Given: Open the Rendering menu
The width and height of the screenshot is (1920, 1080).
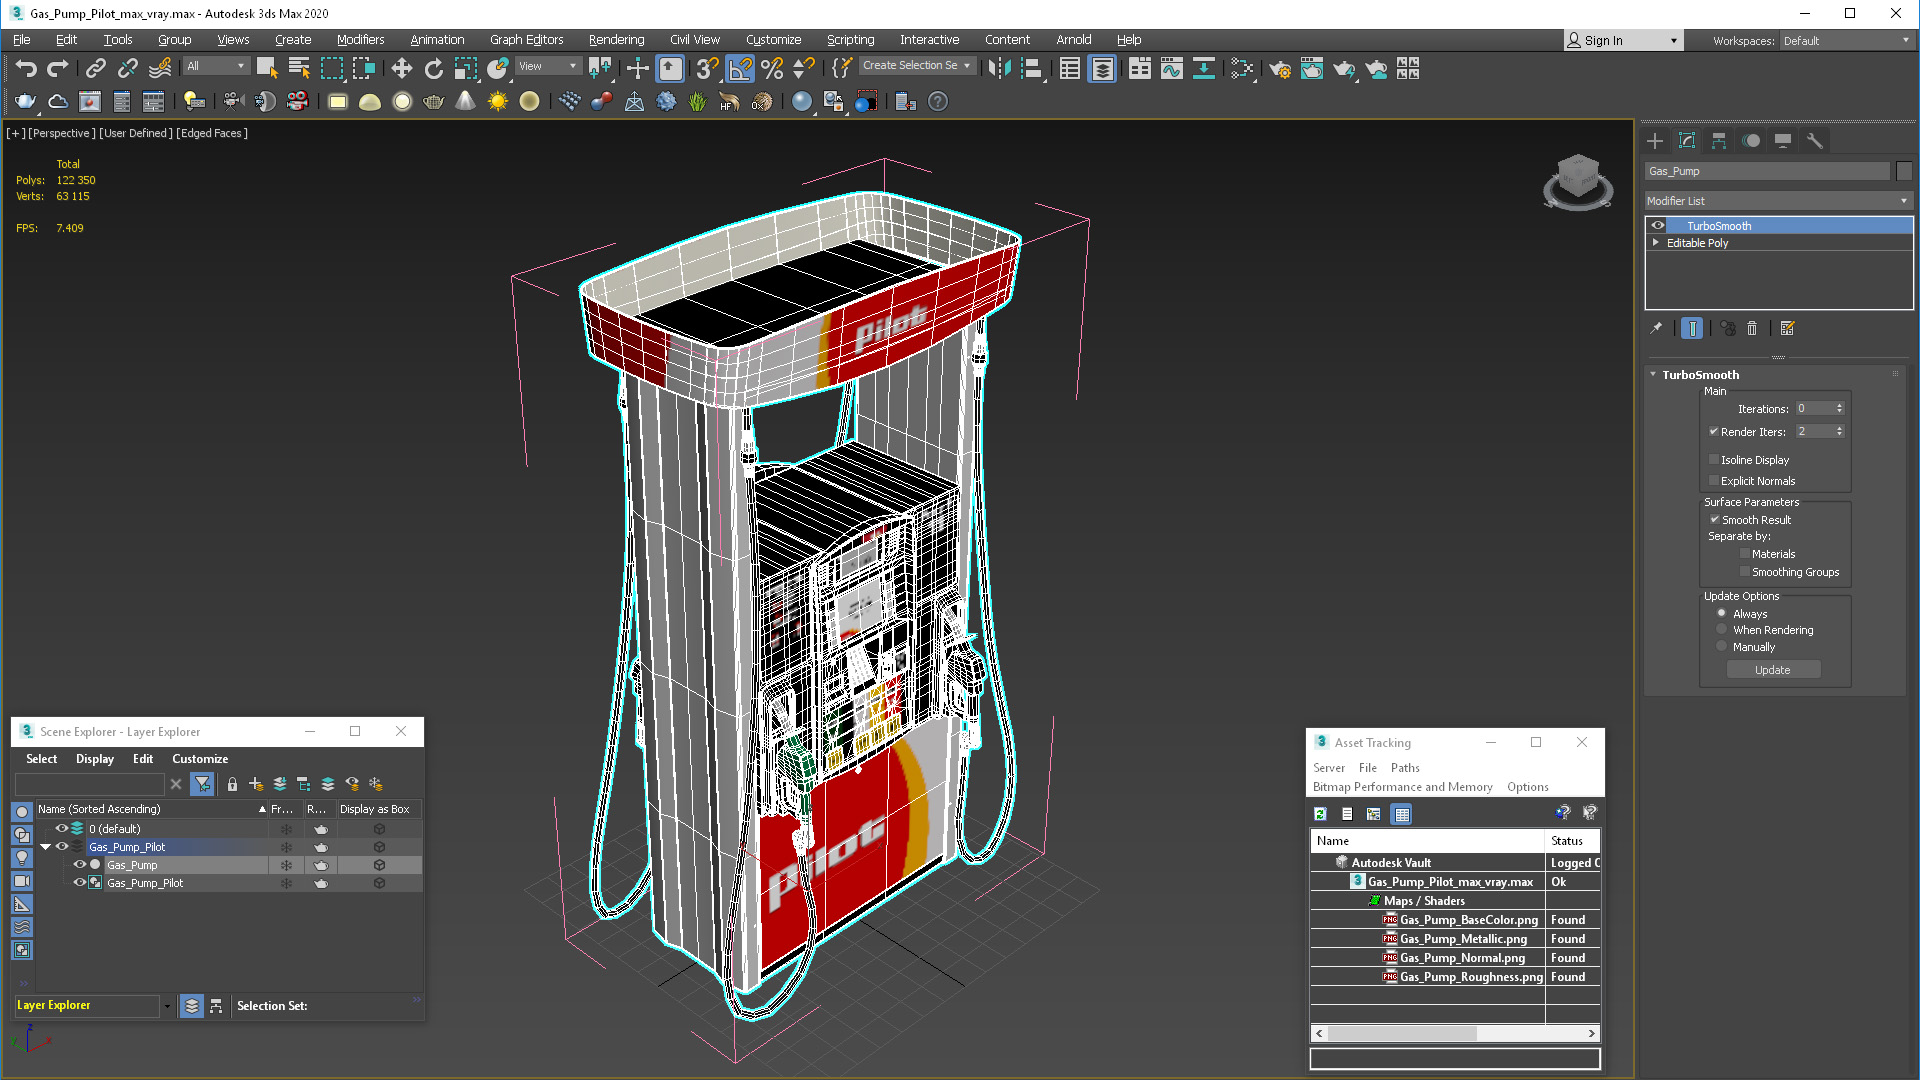Looking at the screenshot, I should click(x=616, y=40).
